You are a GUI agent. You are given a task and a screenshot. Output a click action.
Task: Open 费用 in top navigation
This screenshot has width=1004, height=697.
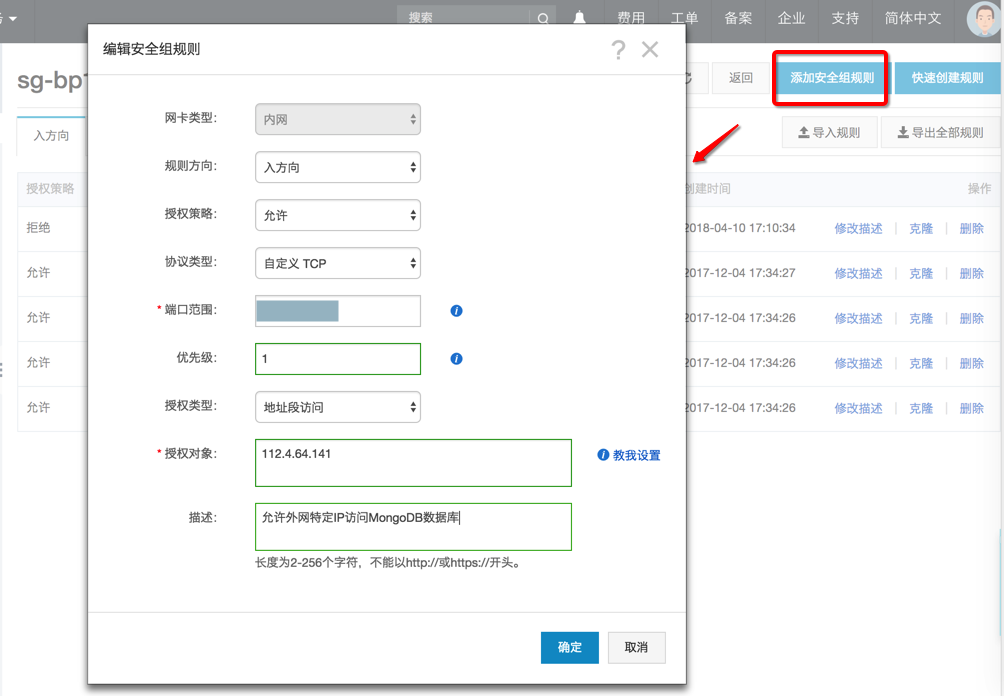tap(631, 18)
